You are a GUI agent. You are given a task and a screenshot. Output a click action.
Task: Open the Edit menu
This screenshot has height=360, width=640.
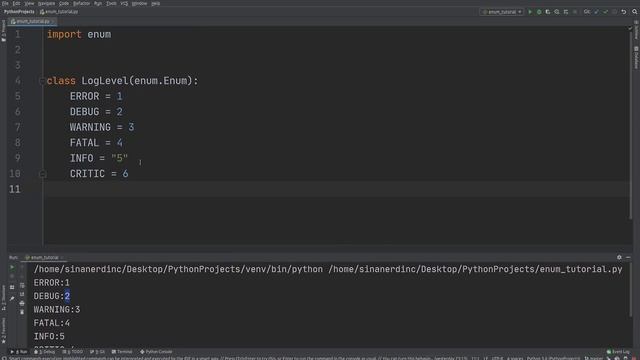[x=16, y=3]
